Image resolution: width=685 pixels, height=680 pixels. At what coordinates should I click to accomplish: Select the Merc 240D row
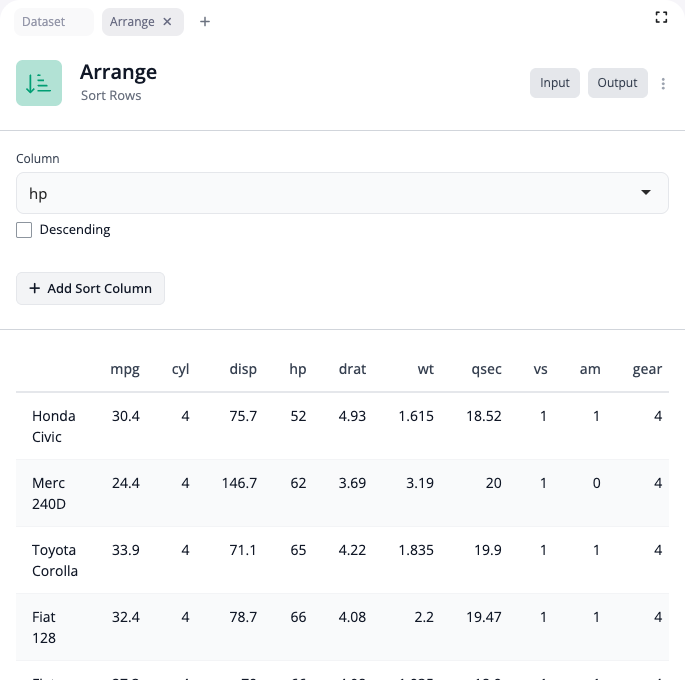(49, 493)
